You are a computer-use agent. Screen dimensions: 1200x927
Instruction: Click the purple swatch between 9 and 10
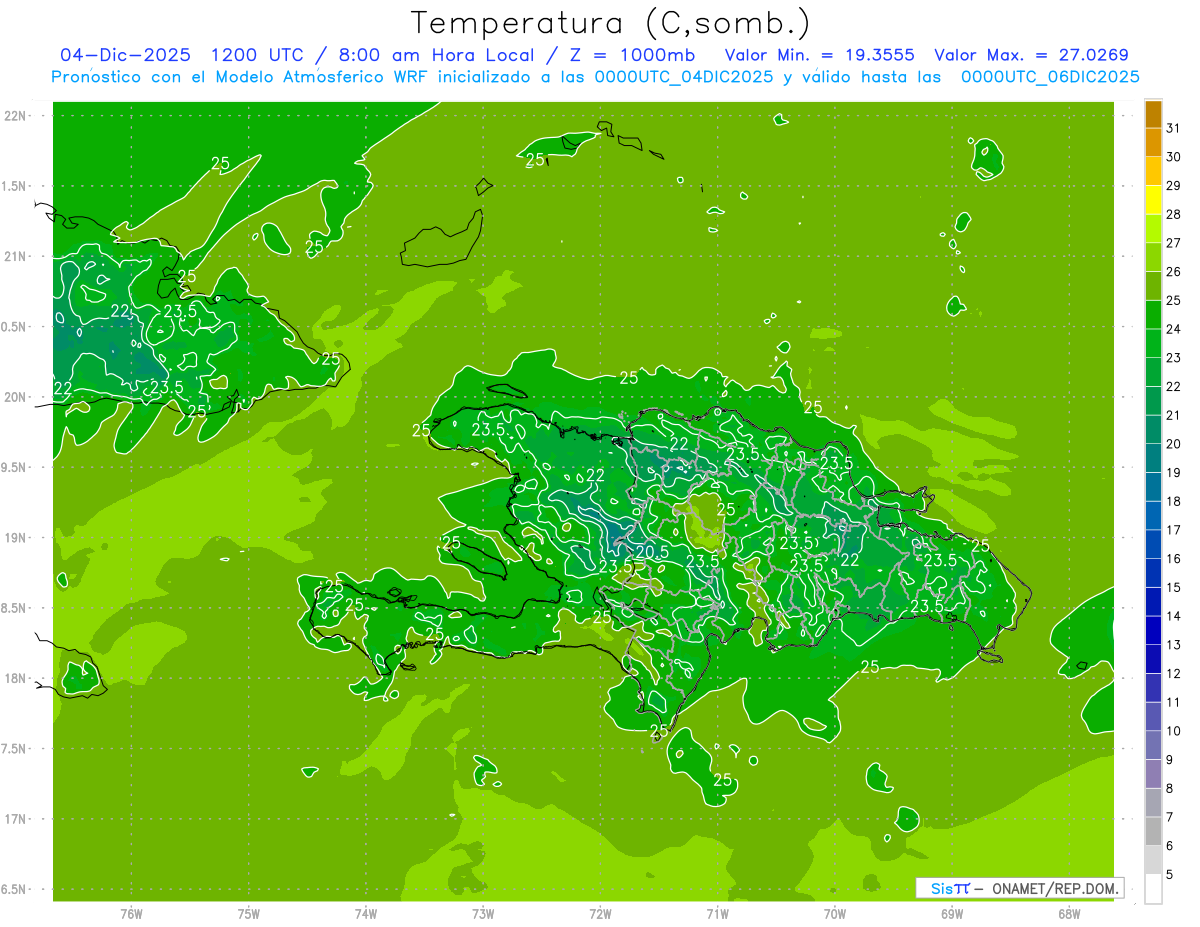point(1154,746)
